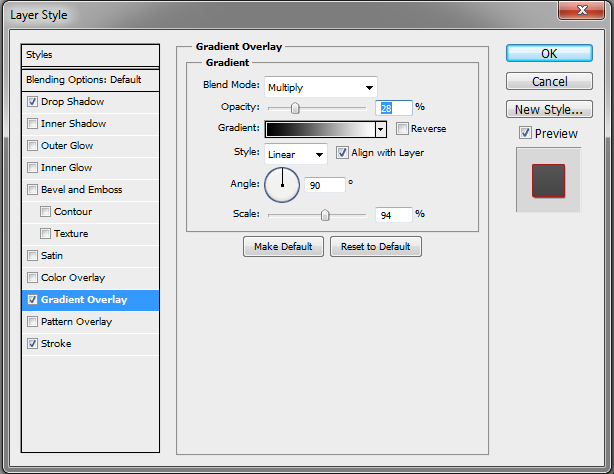Click the OK button
The image size is (614, 474).
[549, 54]
